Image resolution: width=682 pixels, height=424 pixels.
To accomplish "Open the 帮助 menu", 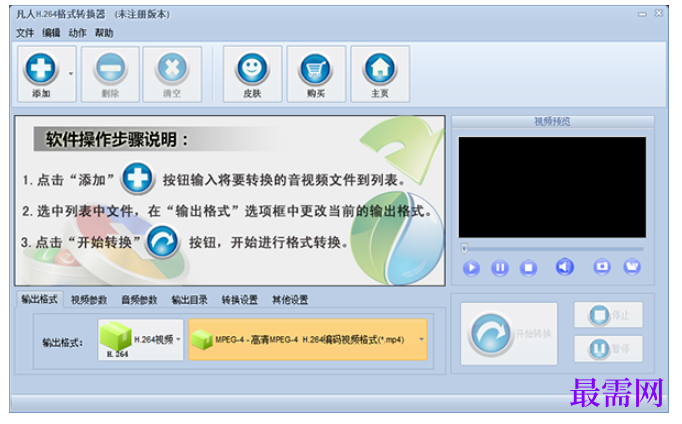I will [104, 33].
